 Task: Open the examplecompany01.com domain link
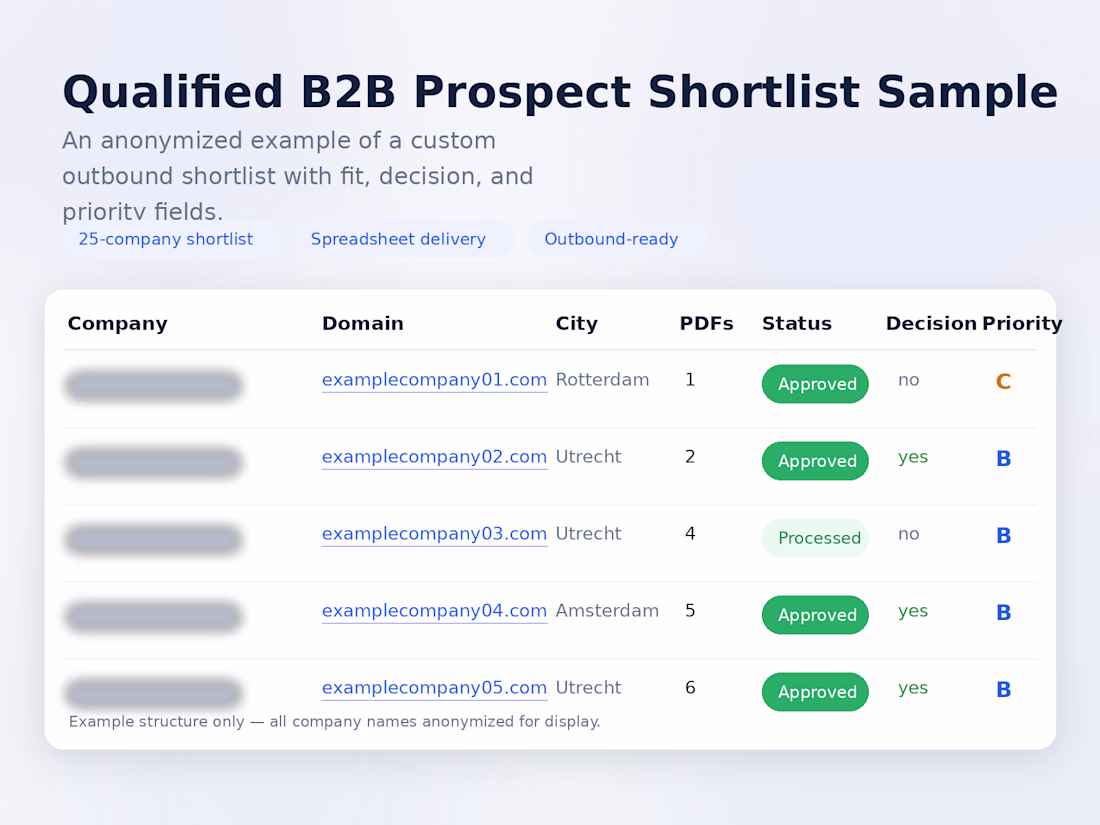pos(434,380)
